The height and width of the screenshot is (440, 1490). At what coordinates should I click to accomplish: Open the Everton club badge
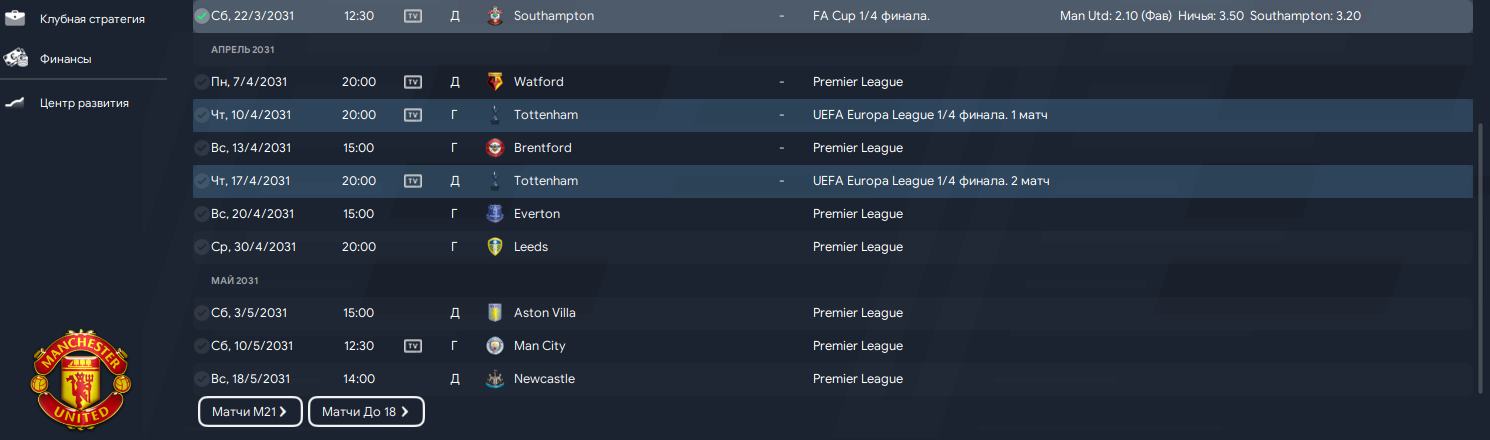click(x=495, y=214)
